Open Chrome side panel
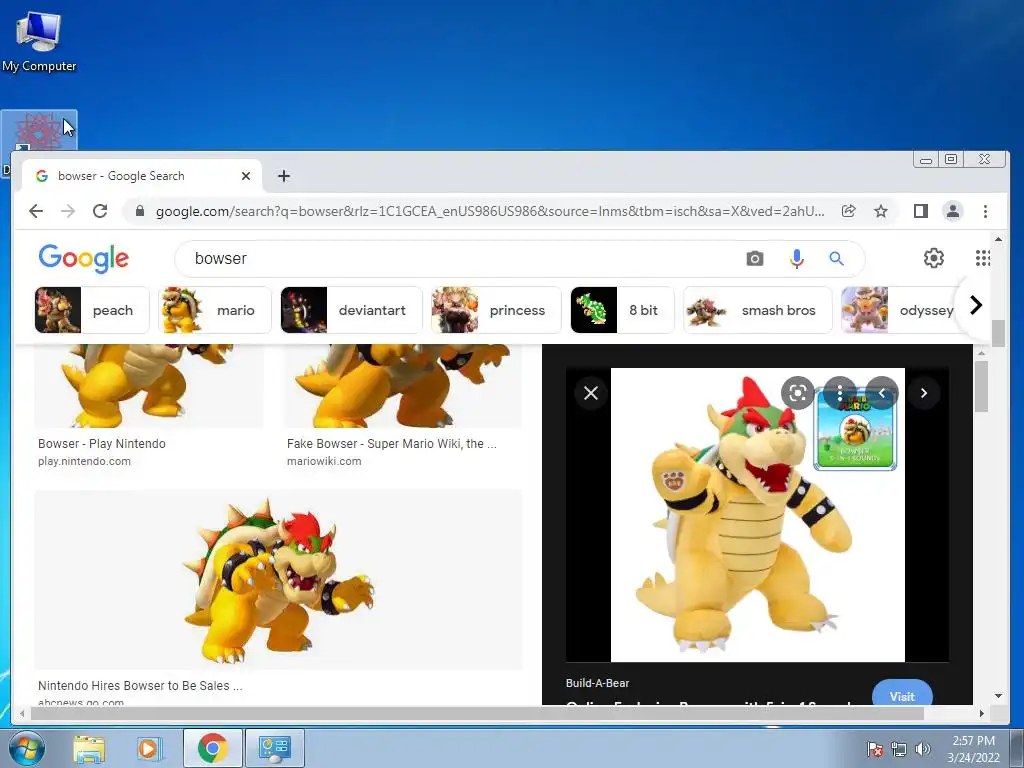The image size is (1024, 768). tap(921, 211)
